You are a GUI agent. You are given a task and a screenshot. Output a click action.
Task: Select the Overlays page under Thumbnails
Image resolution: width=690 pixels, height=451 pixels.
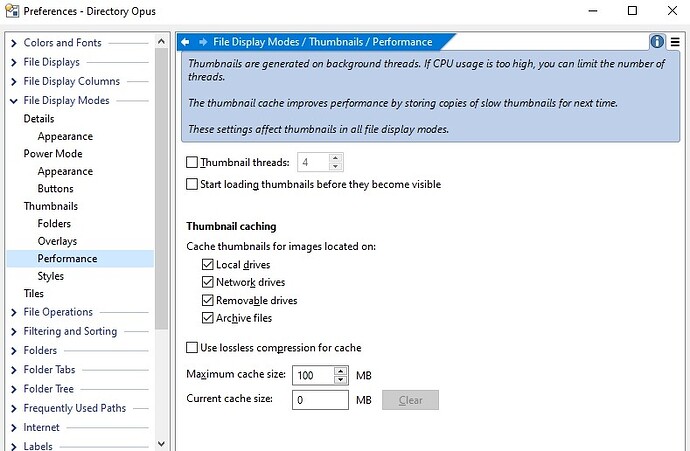(57, 241)
